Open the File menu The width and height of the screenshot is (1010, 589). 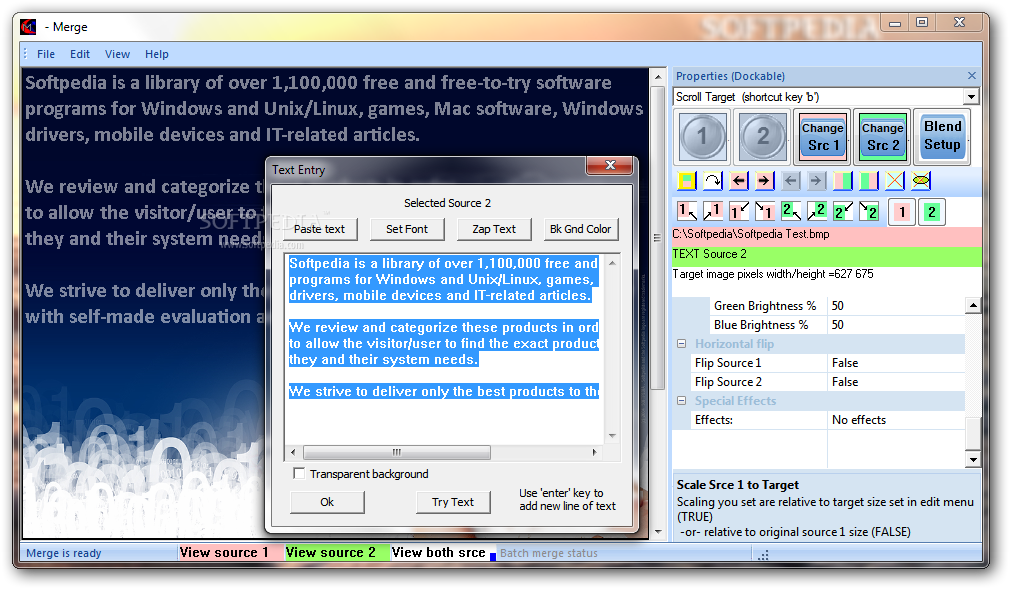46,54
